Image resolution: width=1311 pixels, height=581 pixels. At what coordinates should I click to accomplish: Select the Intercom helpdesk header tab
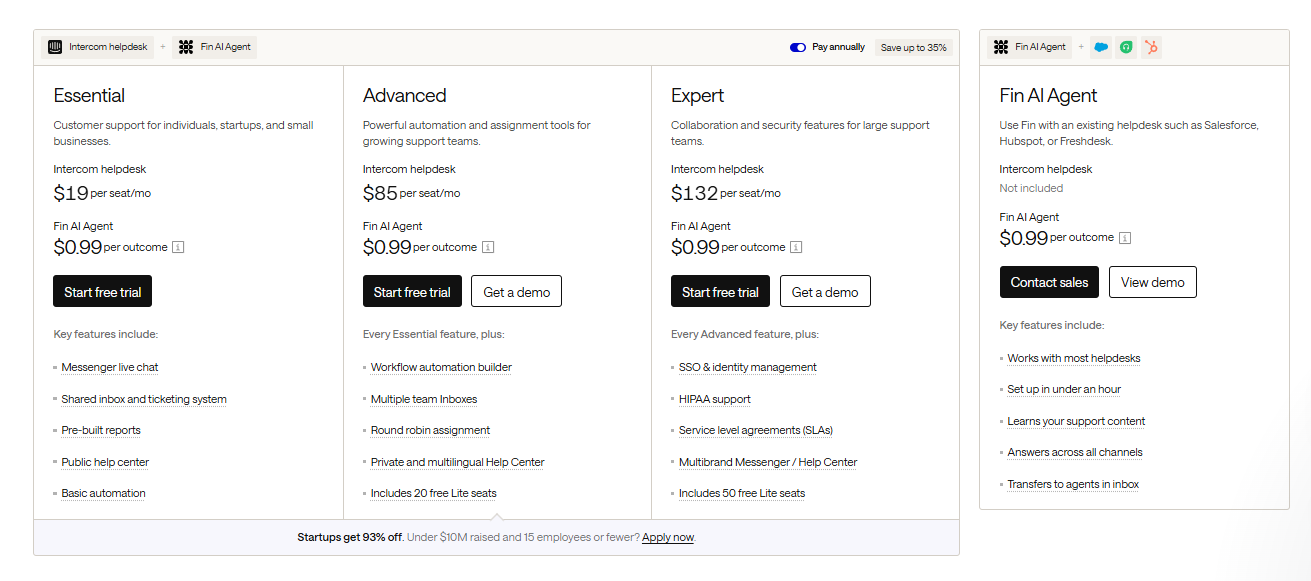pos(98,47)
